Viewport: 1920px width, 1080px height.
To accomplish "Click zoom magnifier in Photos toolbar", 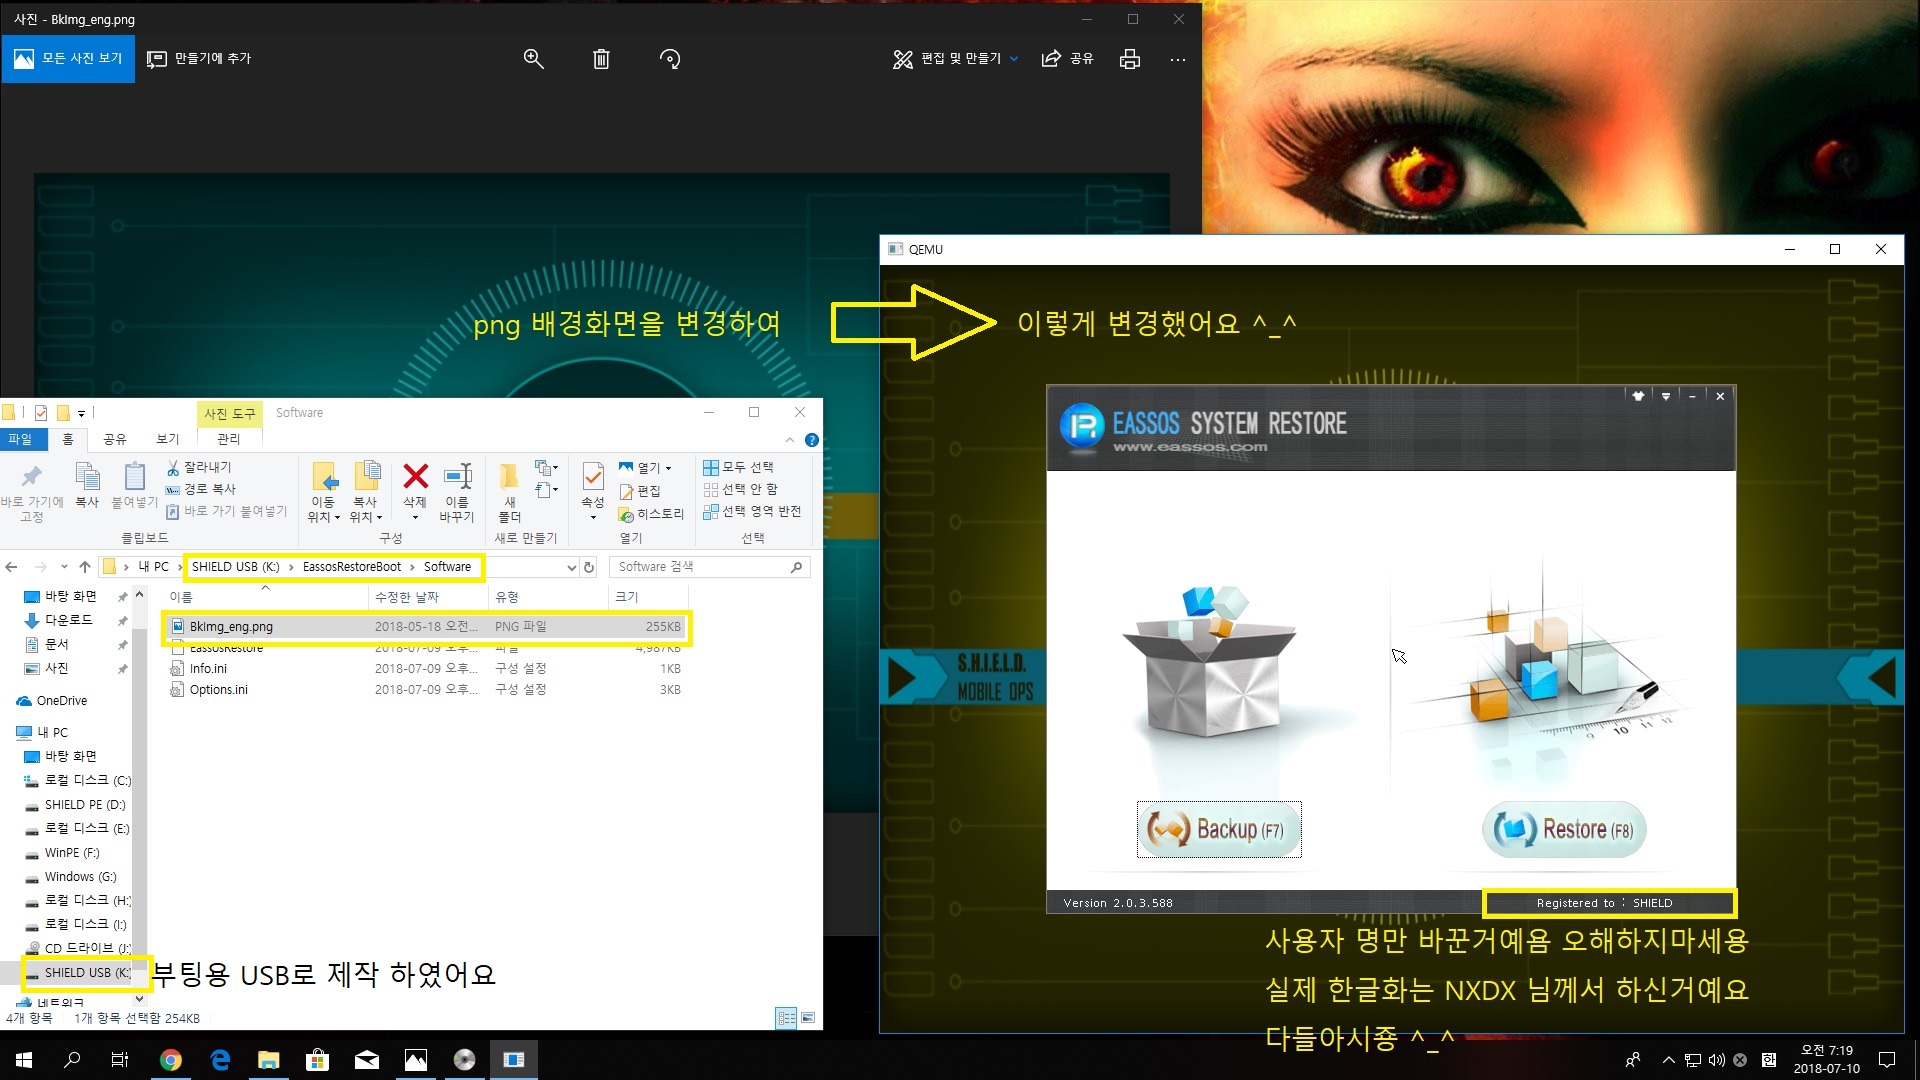I will (x=534, y=59).
